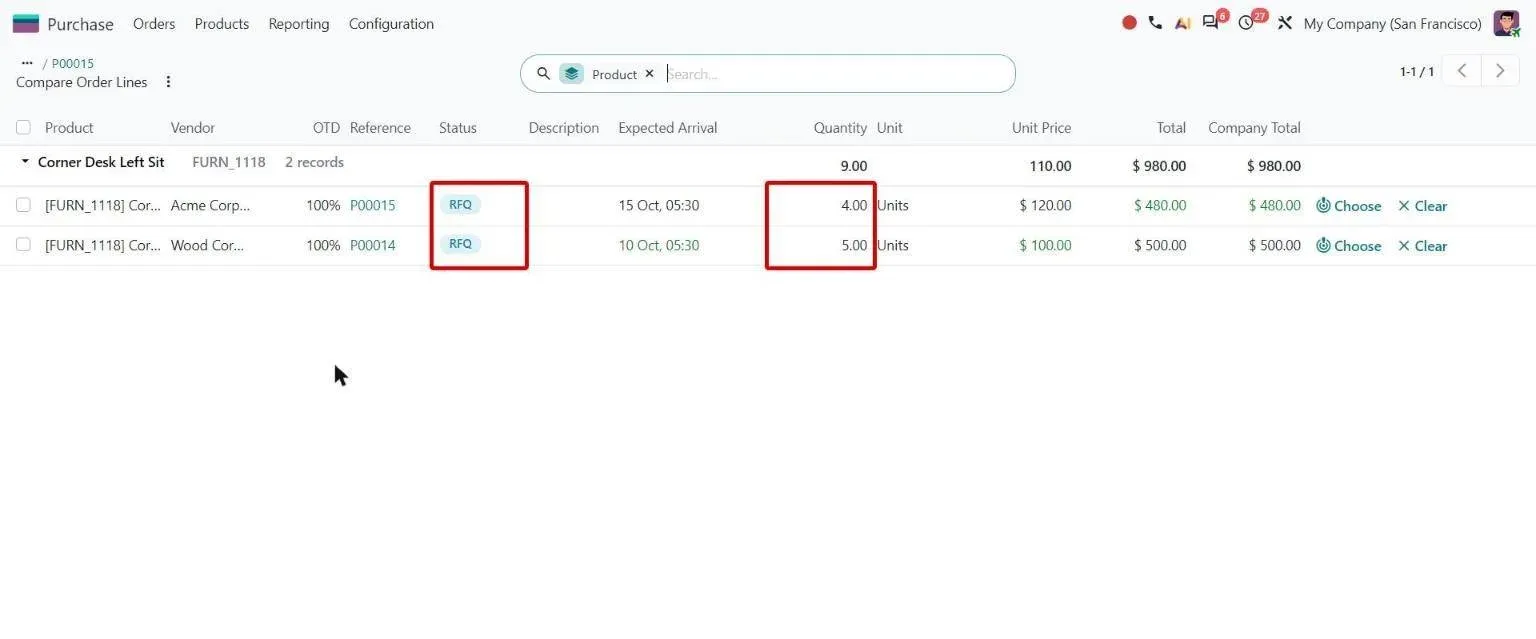Open the Purchase app home icon
The height and width of the screenshot is (639, 1536).
point(26,23)
